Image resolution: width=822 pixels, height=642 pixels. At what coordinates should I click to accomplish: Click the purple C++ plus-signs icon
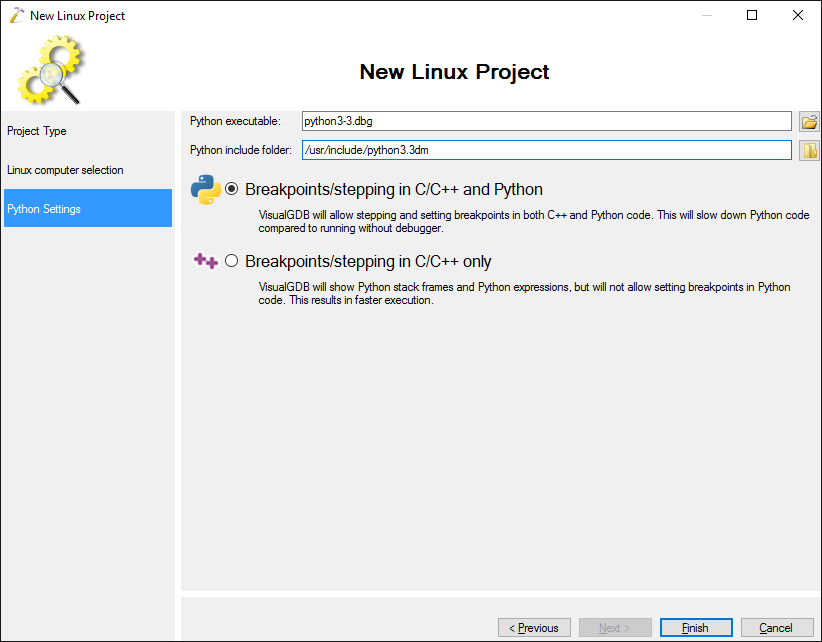coord(205,261)
